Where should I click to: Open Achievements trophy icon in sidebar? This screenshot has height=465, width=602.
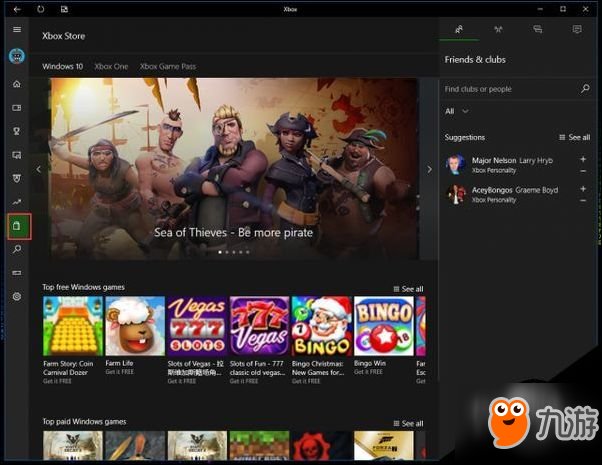[x=17, y=131]
